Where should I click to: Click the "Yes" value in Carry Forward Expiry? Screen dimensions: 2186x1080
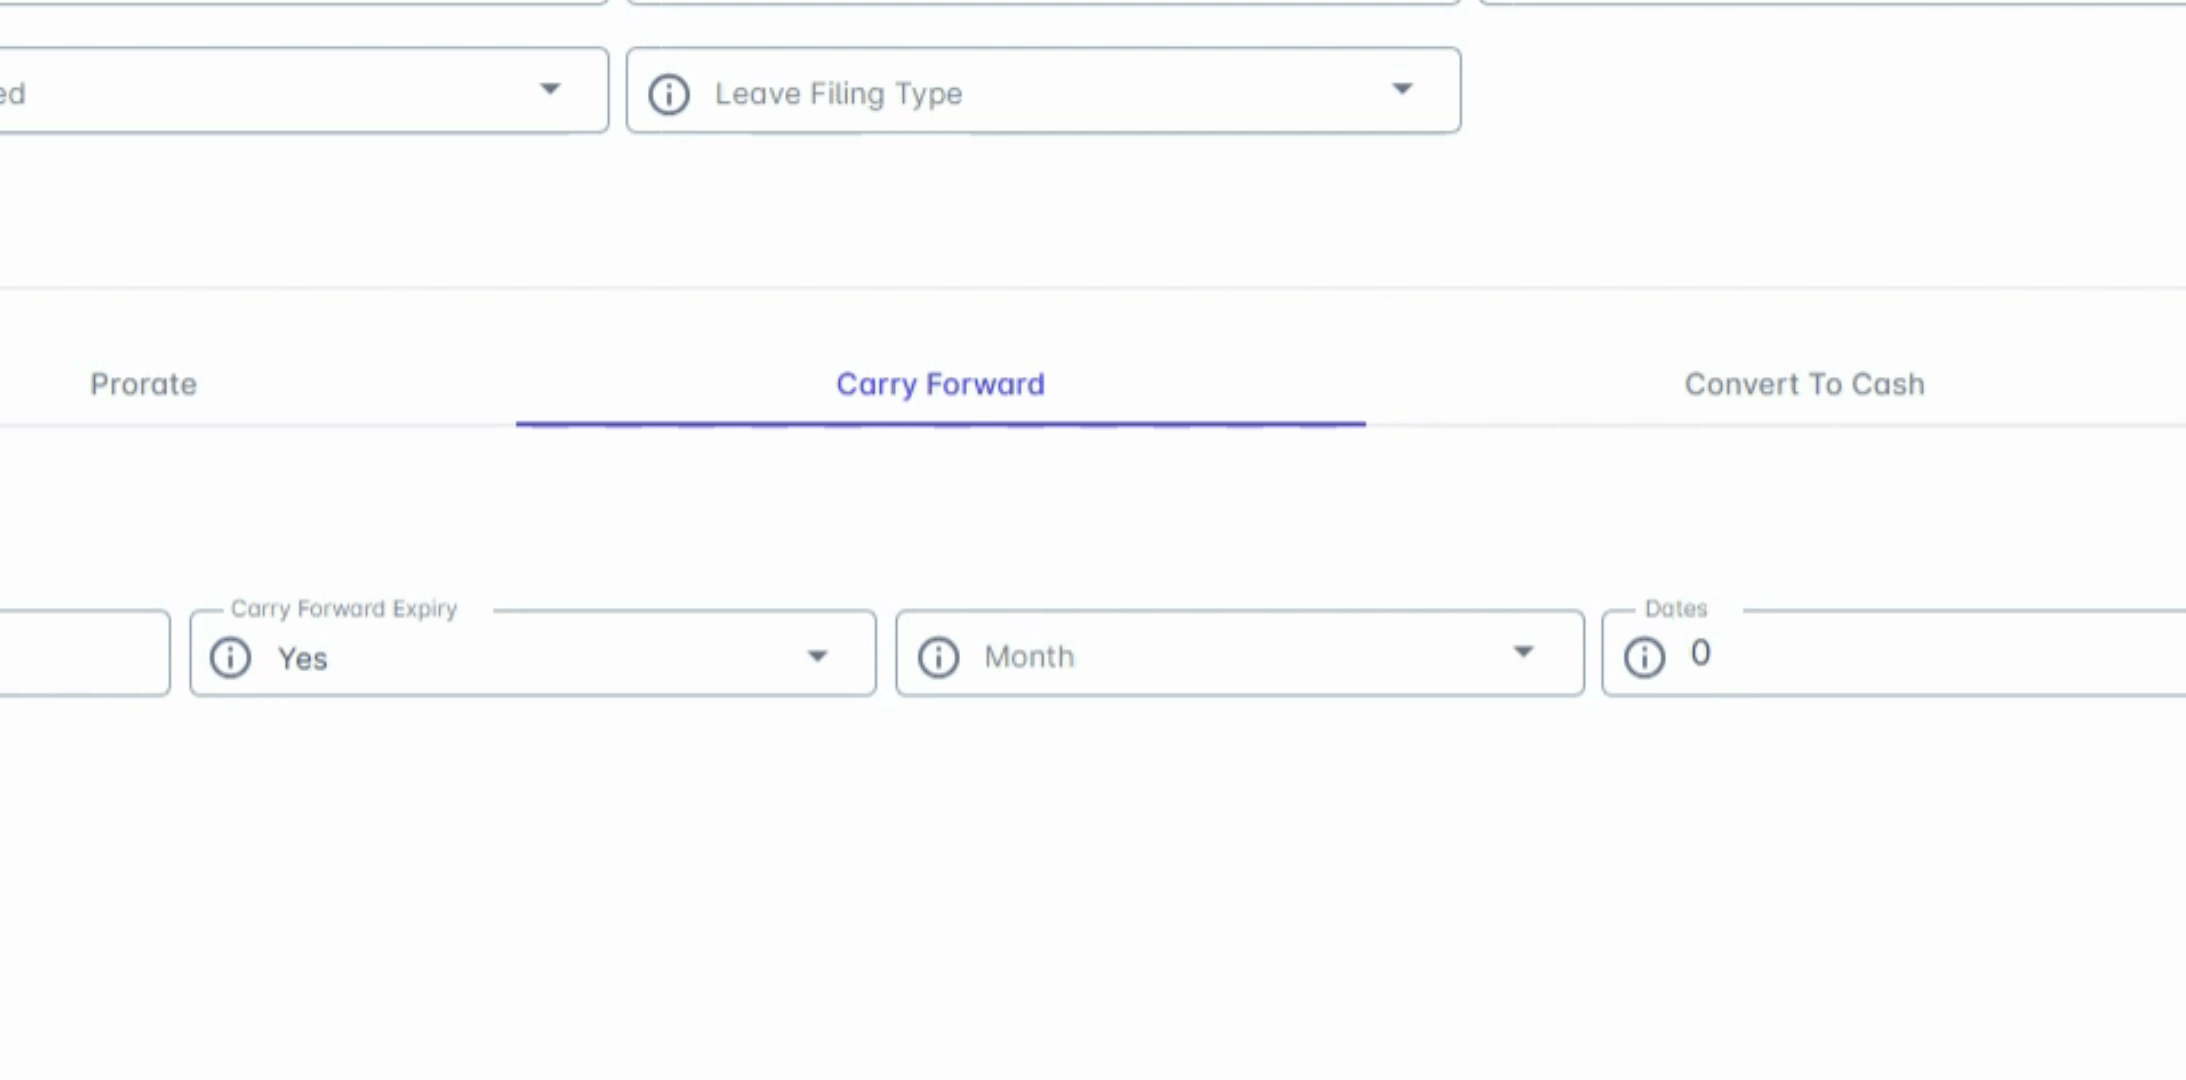pos(303,659)
